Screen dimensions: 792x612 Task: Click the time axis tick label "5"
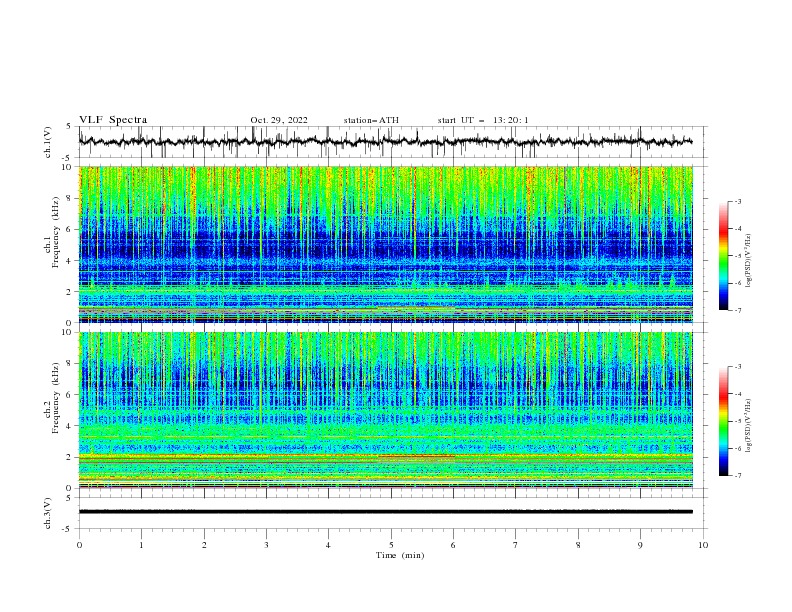pos(391,545)
